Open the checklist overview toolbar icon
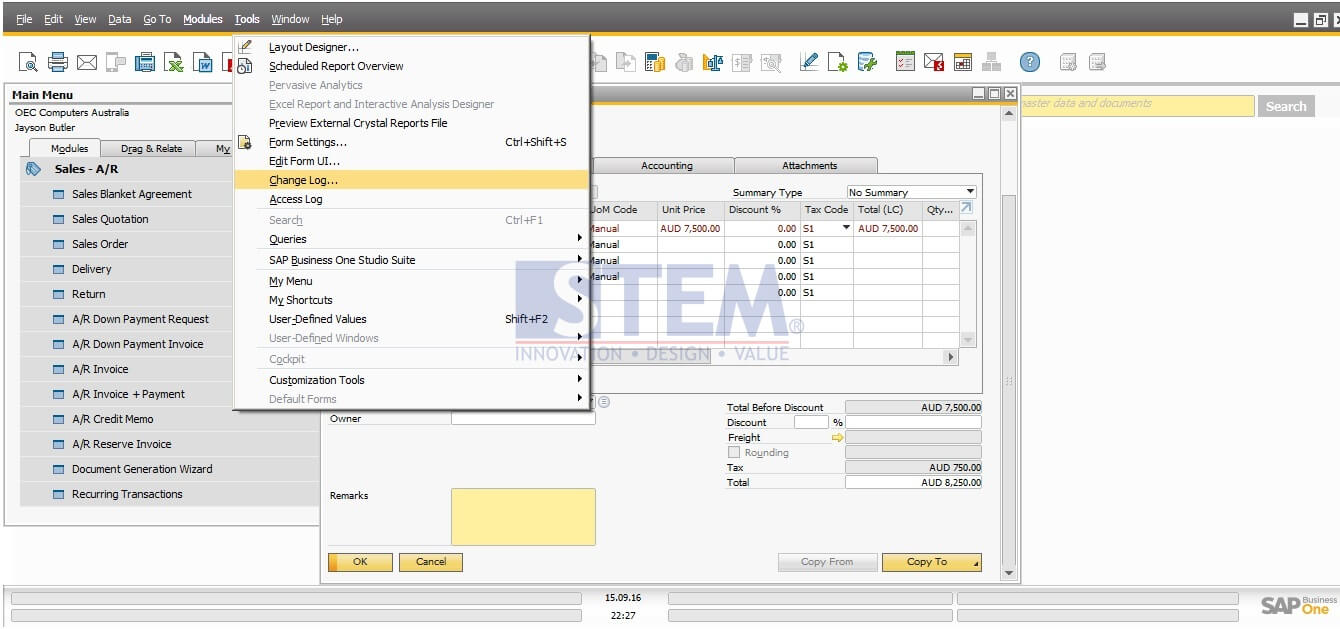 click(x=905, y=62)
